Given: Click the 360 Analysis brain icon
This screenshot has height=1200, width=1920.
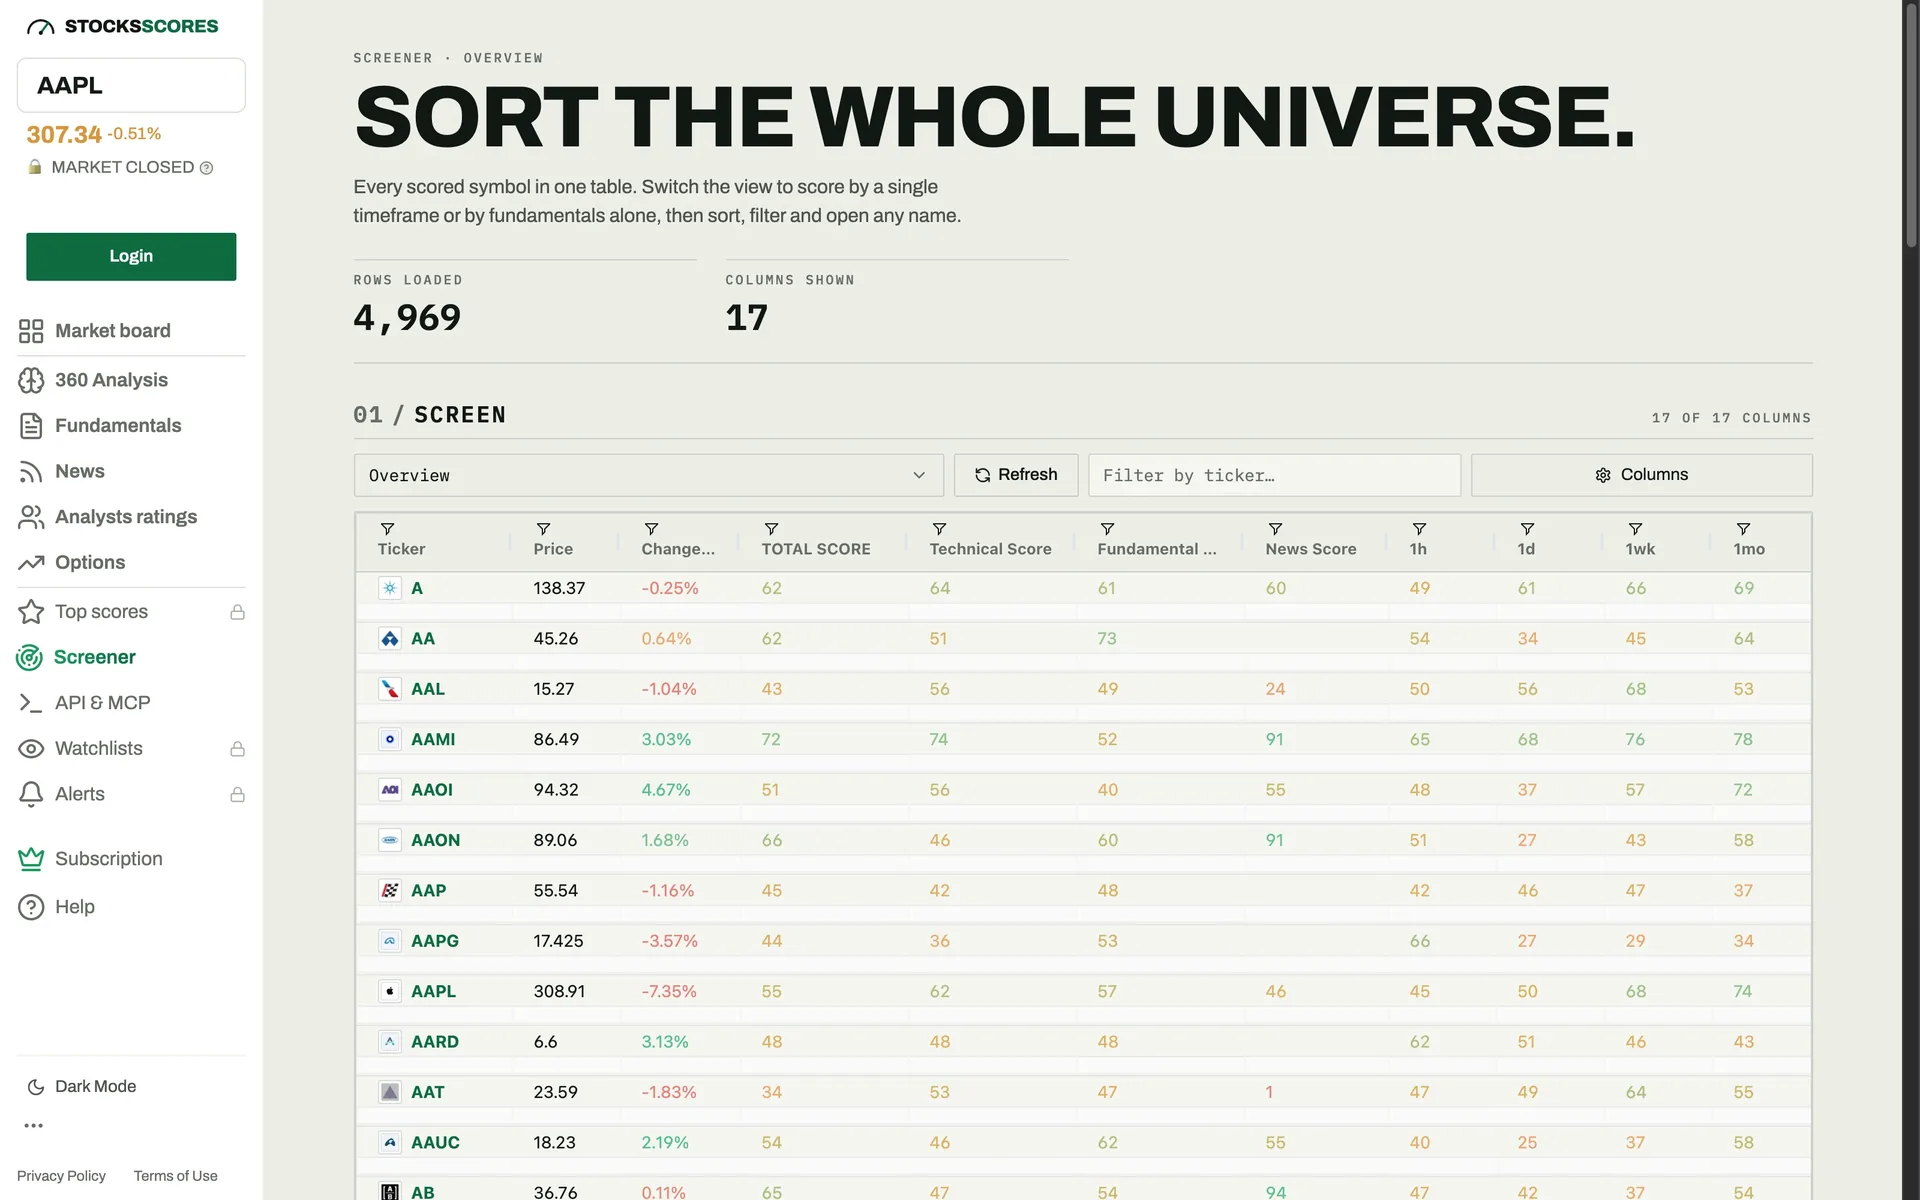Looking at the screenshot, I should (31, 380).
